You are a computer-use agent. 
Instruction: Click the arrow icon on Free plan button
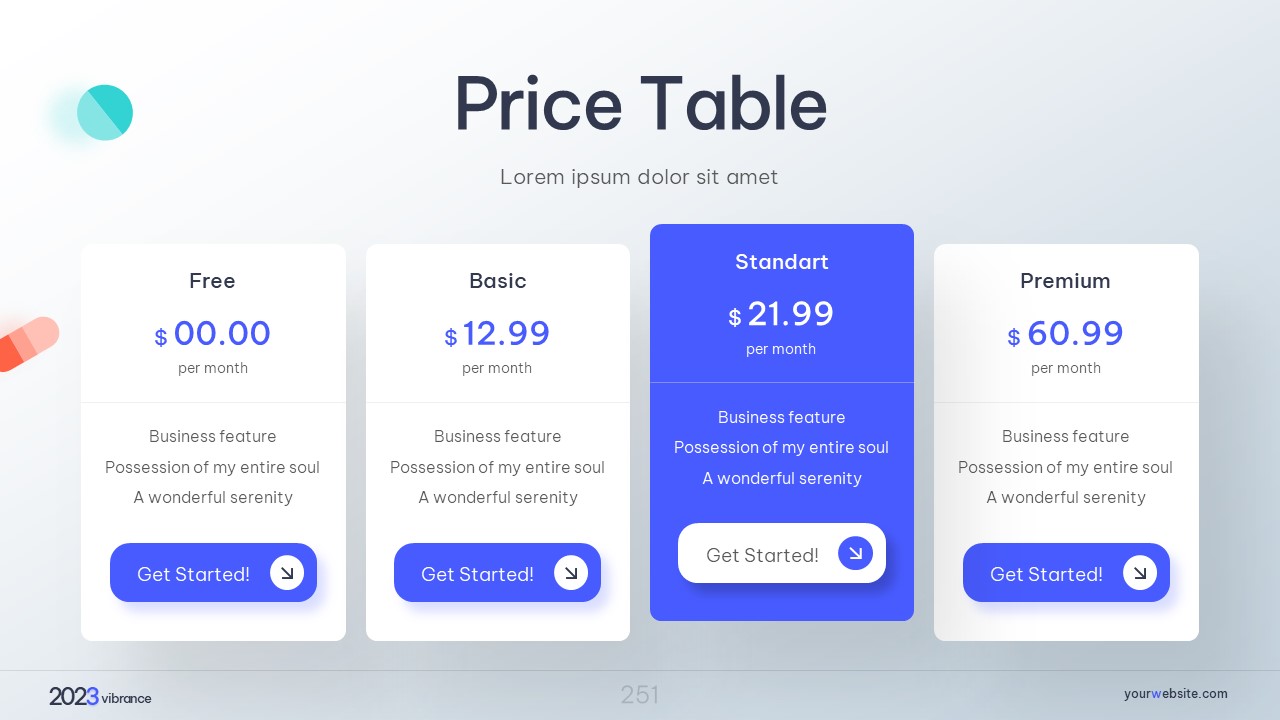click(x=287, y=573)
